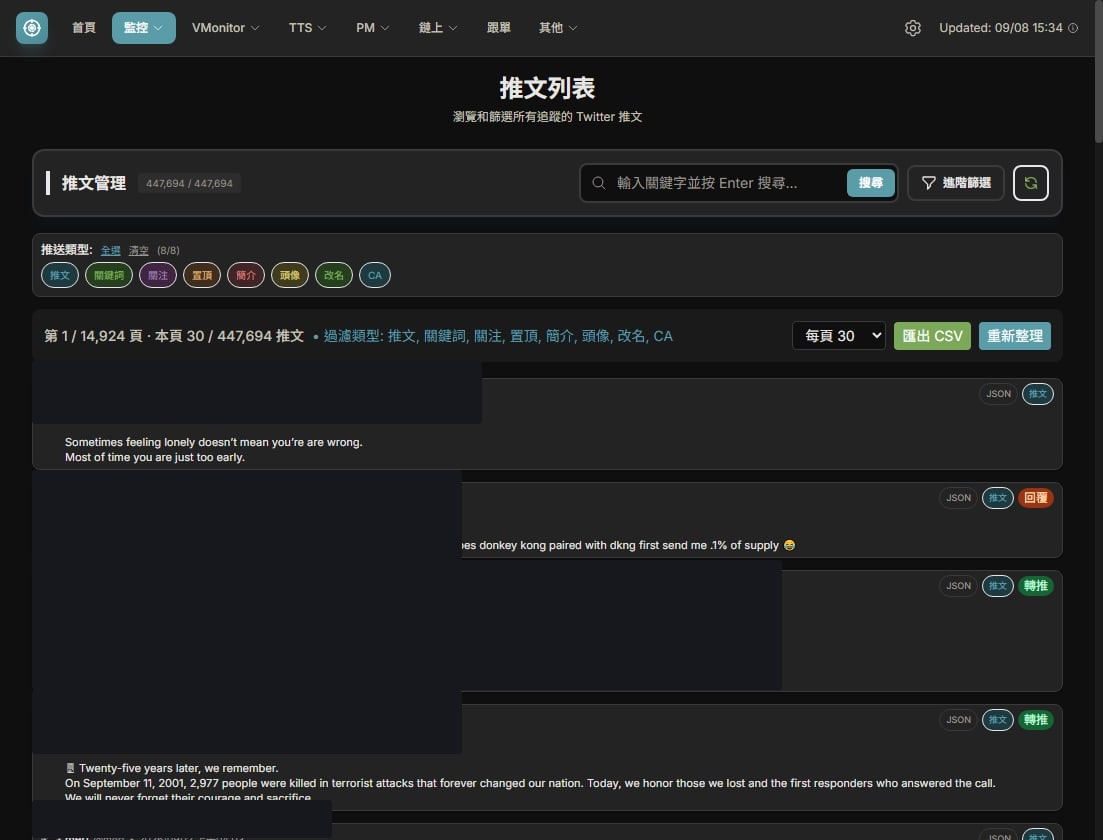Screen dimensions: 1103x840
Task: Toggle the 關注 type filter chip
Action: (158, 275)
